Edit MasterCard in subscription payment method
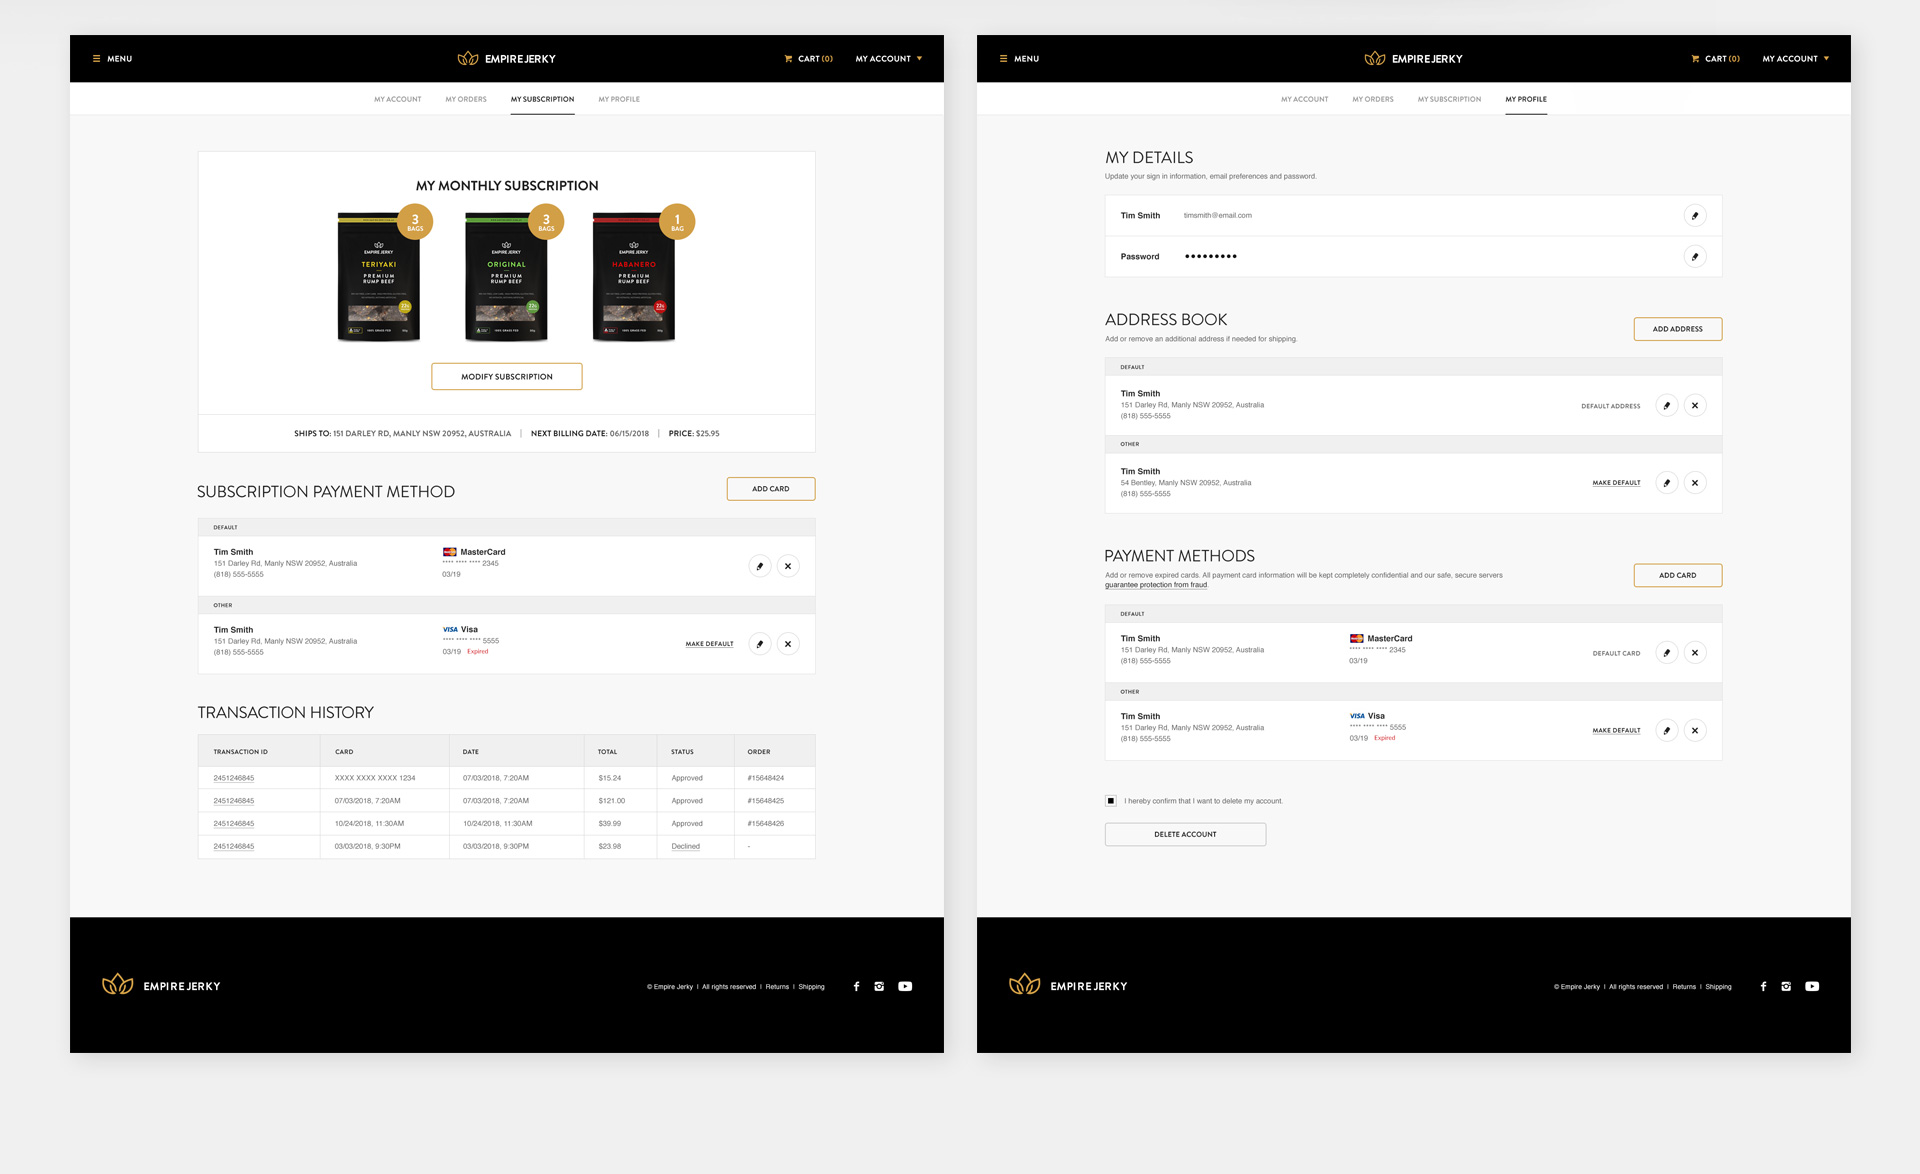This screenshot has width=1920, height=1174. coord(760,566)
